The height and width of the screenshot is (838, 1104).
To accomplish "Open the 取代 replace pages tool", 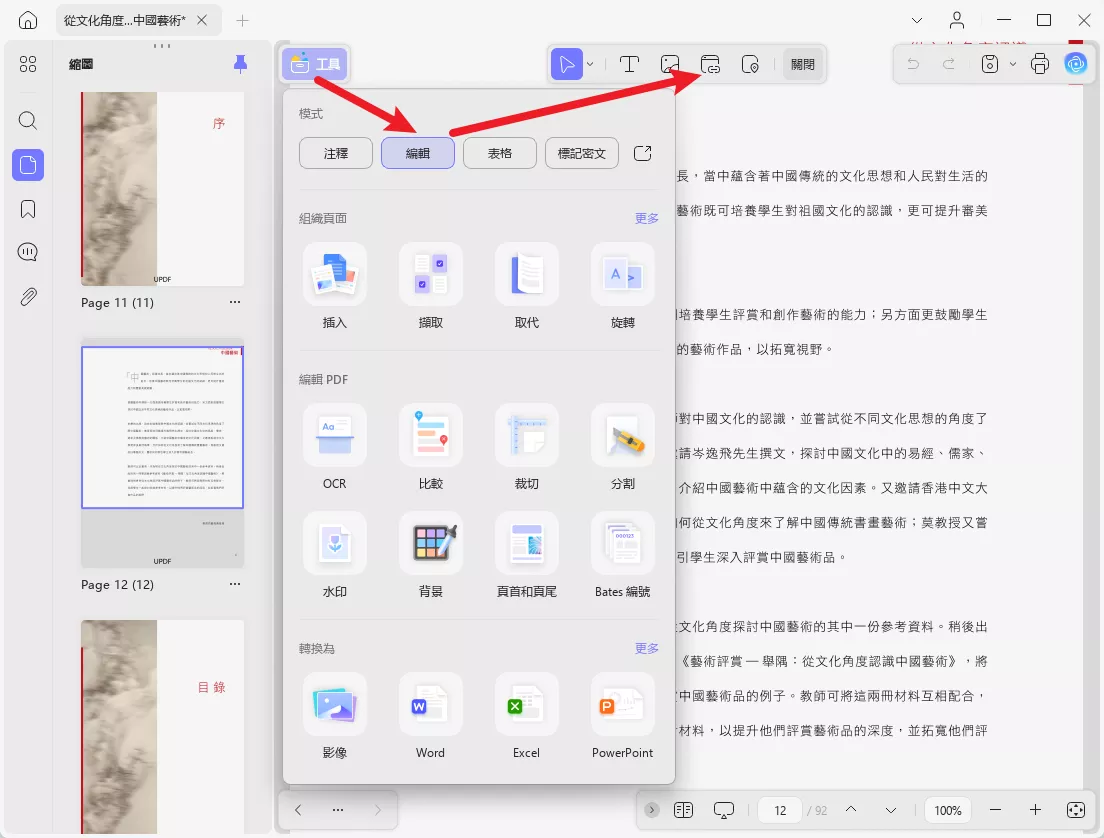I will point(527,287).
